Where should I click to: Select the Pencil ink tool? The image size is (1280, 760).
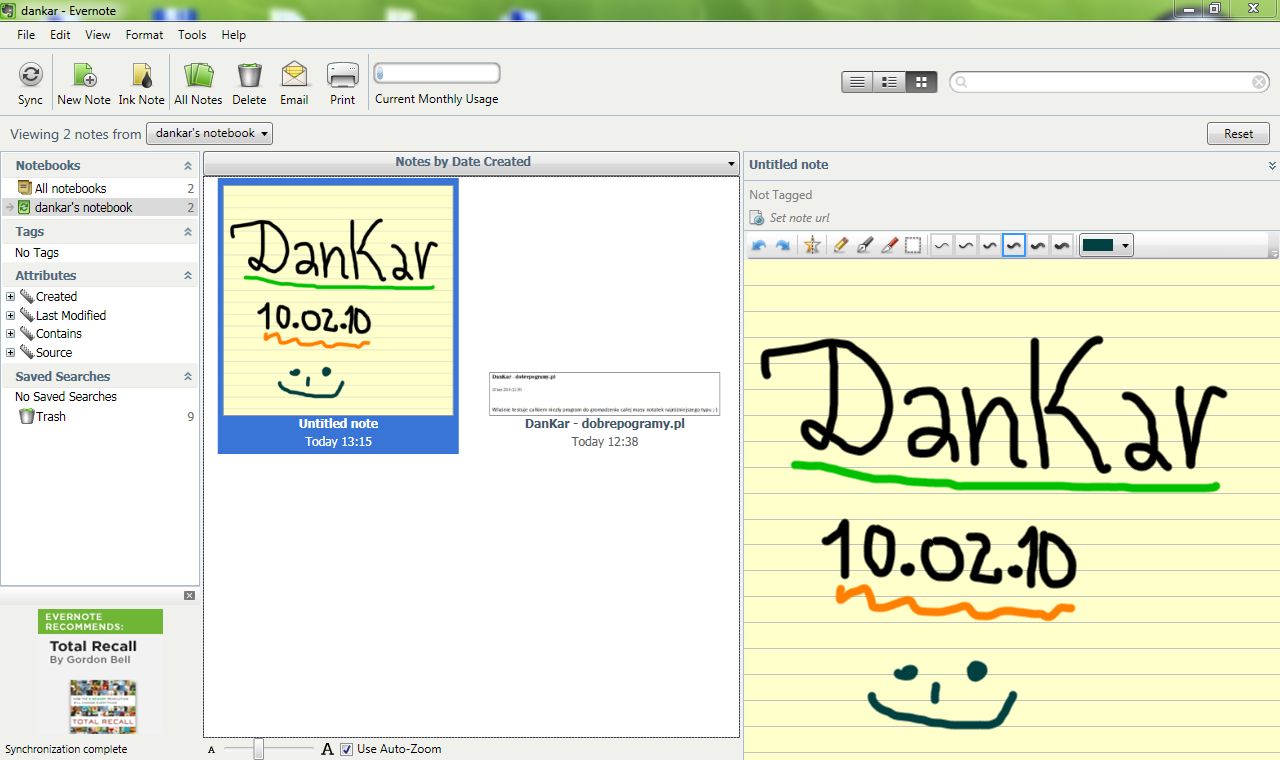840,245
